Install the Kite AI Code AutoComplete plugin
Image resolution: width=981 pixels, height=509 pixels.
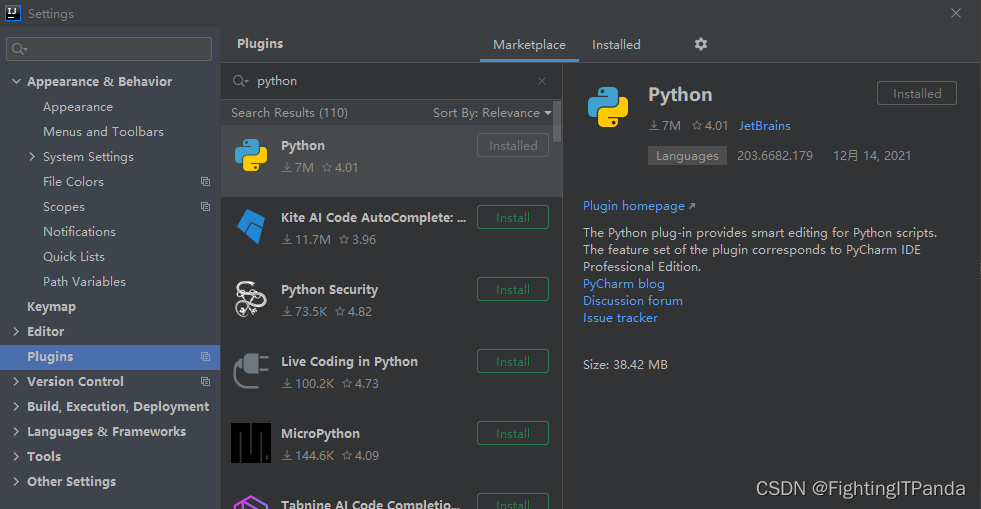coord(513,217)
